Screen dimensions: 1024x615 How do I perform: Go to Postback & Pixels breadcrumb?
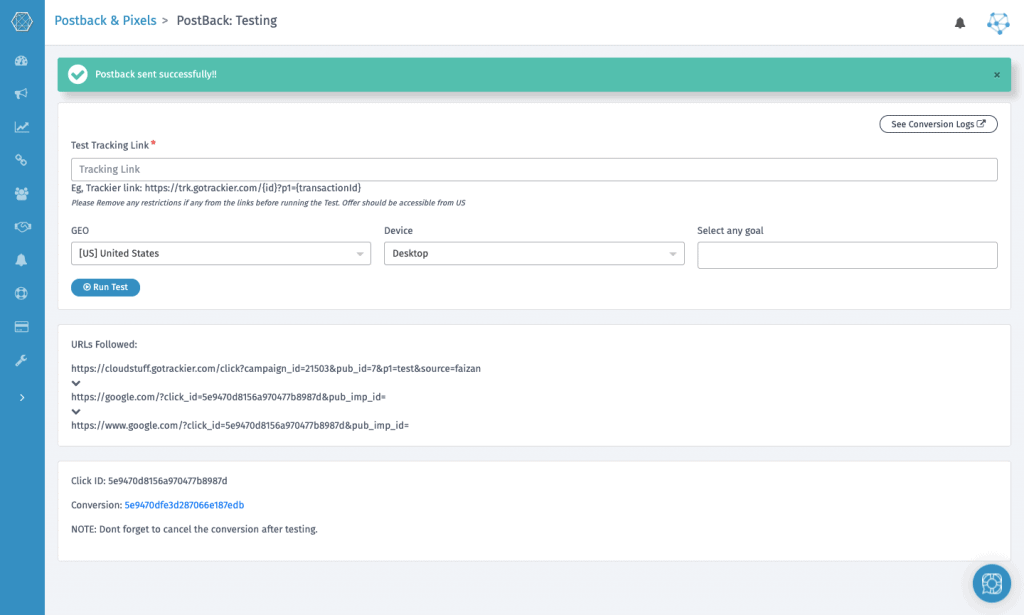[105, 20]
